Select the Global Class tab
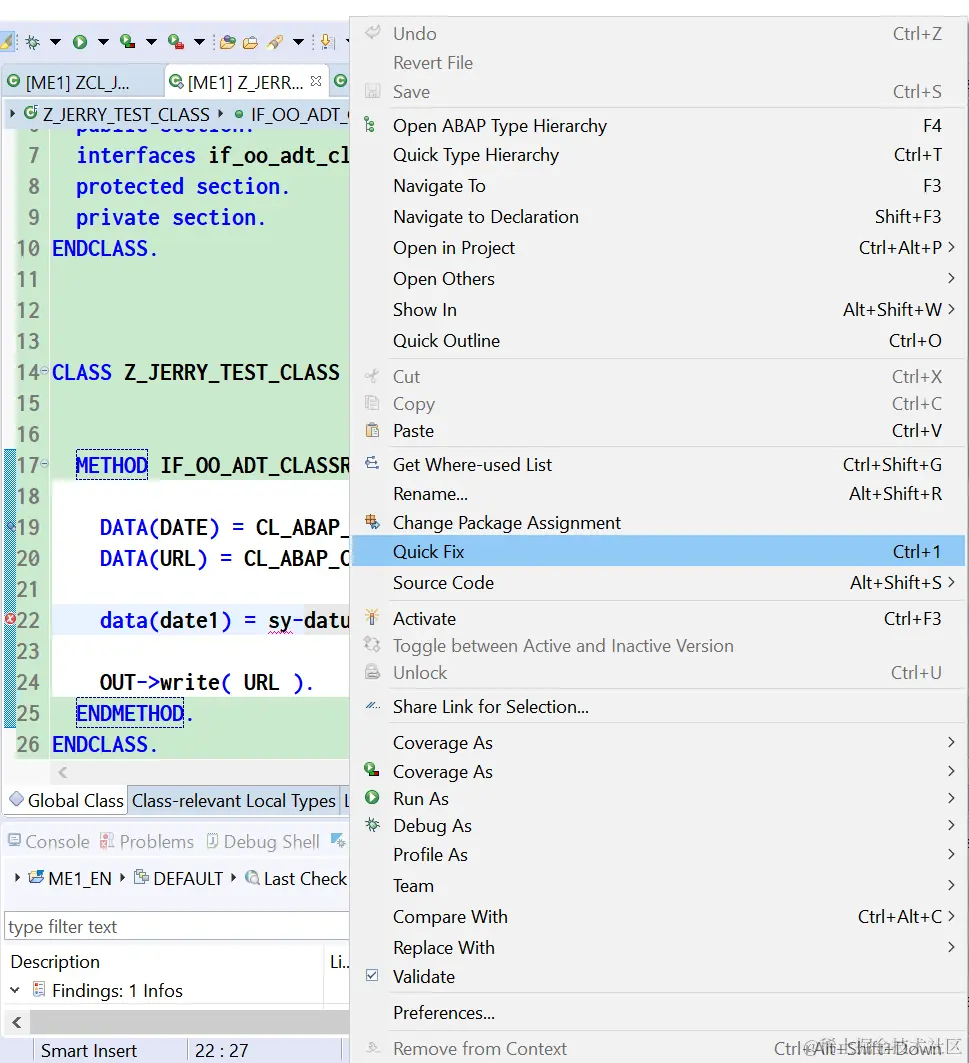 (66, 801)
